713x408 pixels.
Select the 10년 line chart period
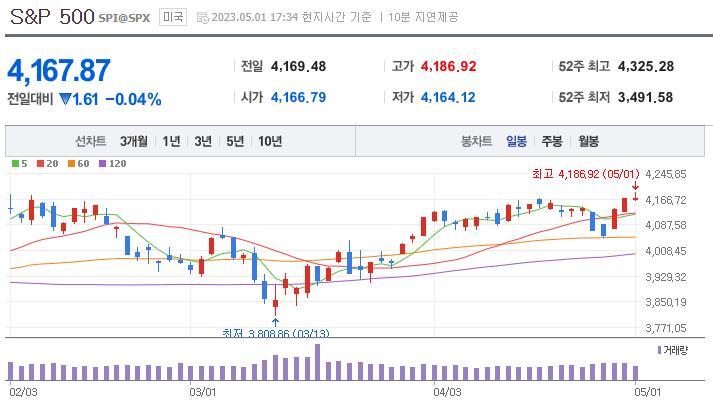pyautogui.click(x=270, y=141)
